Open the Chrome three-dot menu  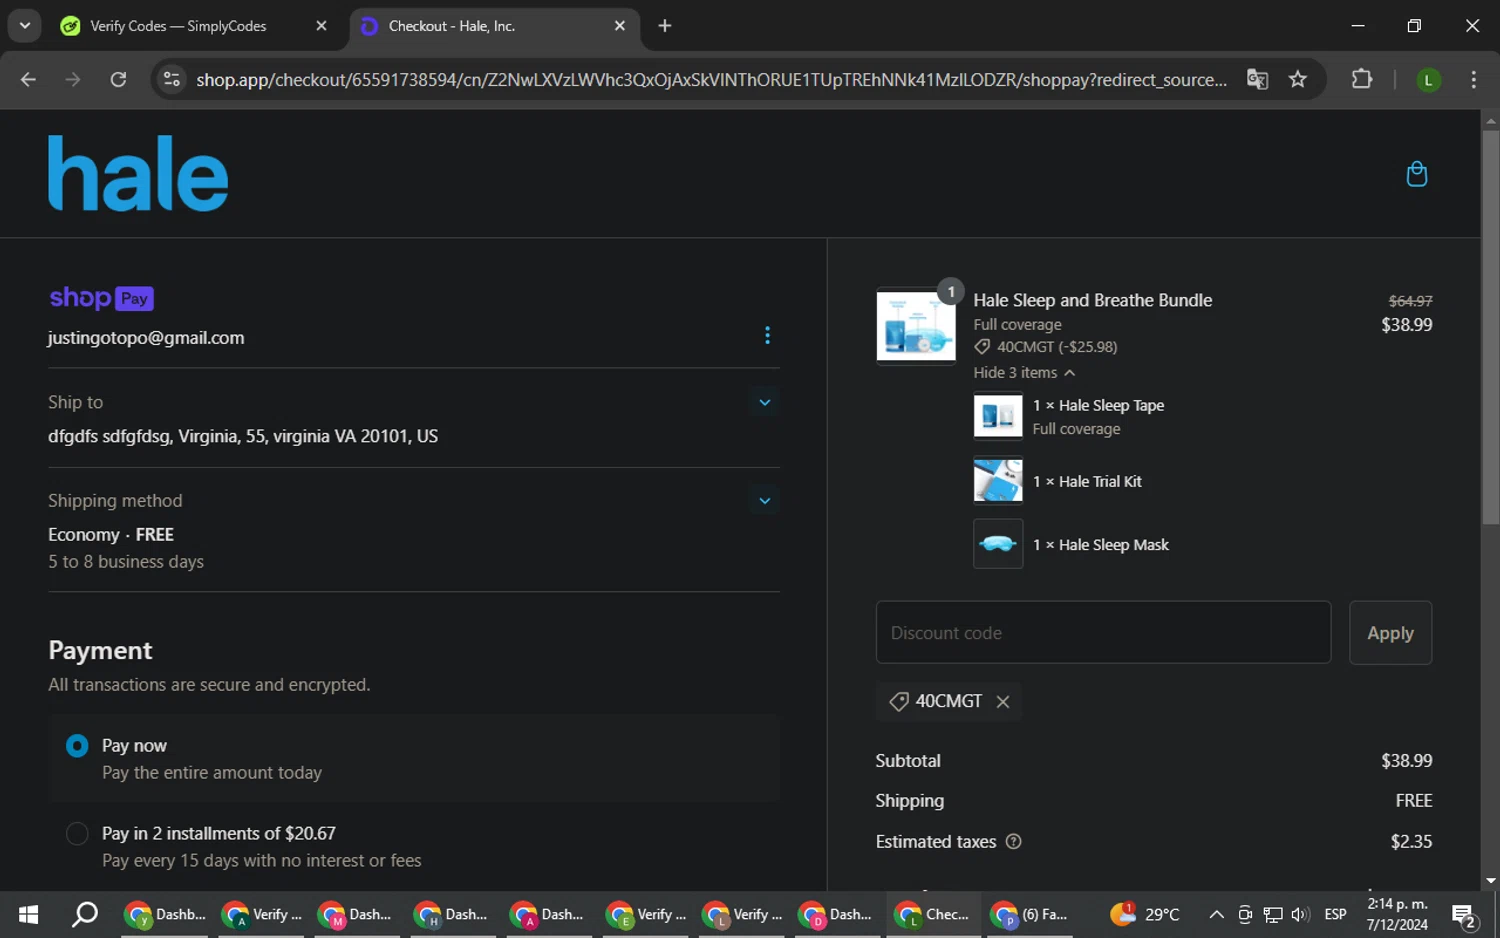point(1473,79)
